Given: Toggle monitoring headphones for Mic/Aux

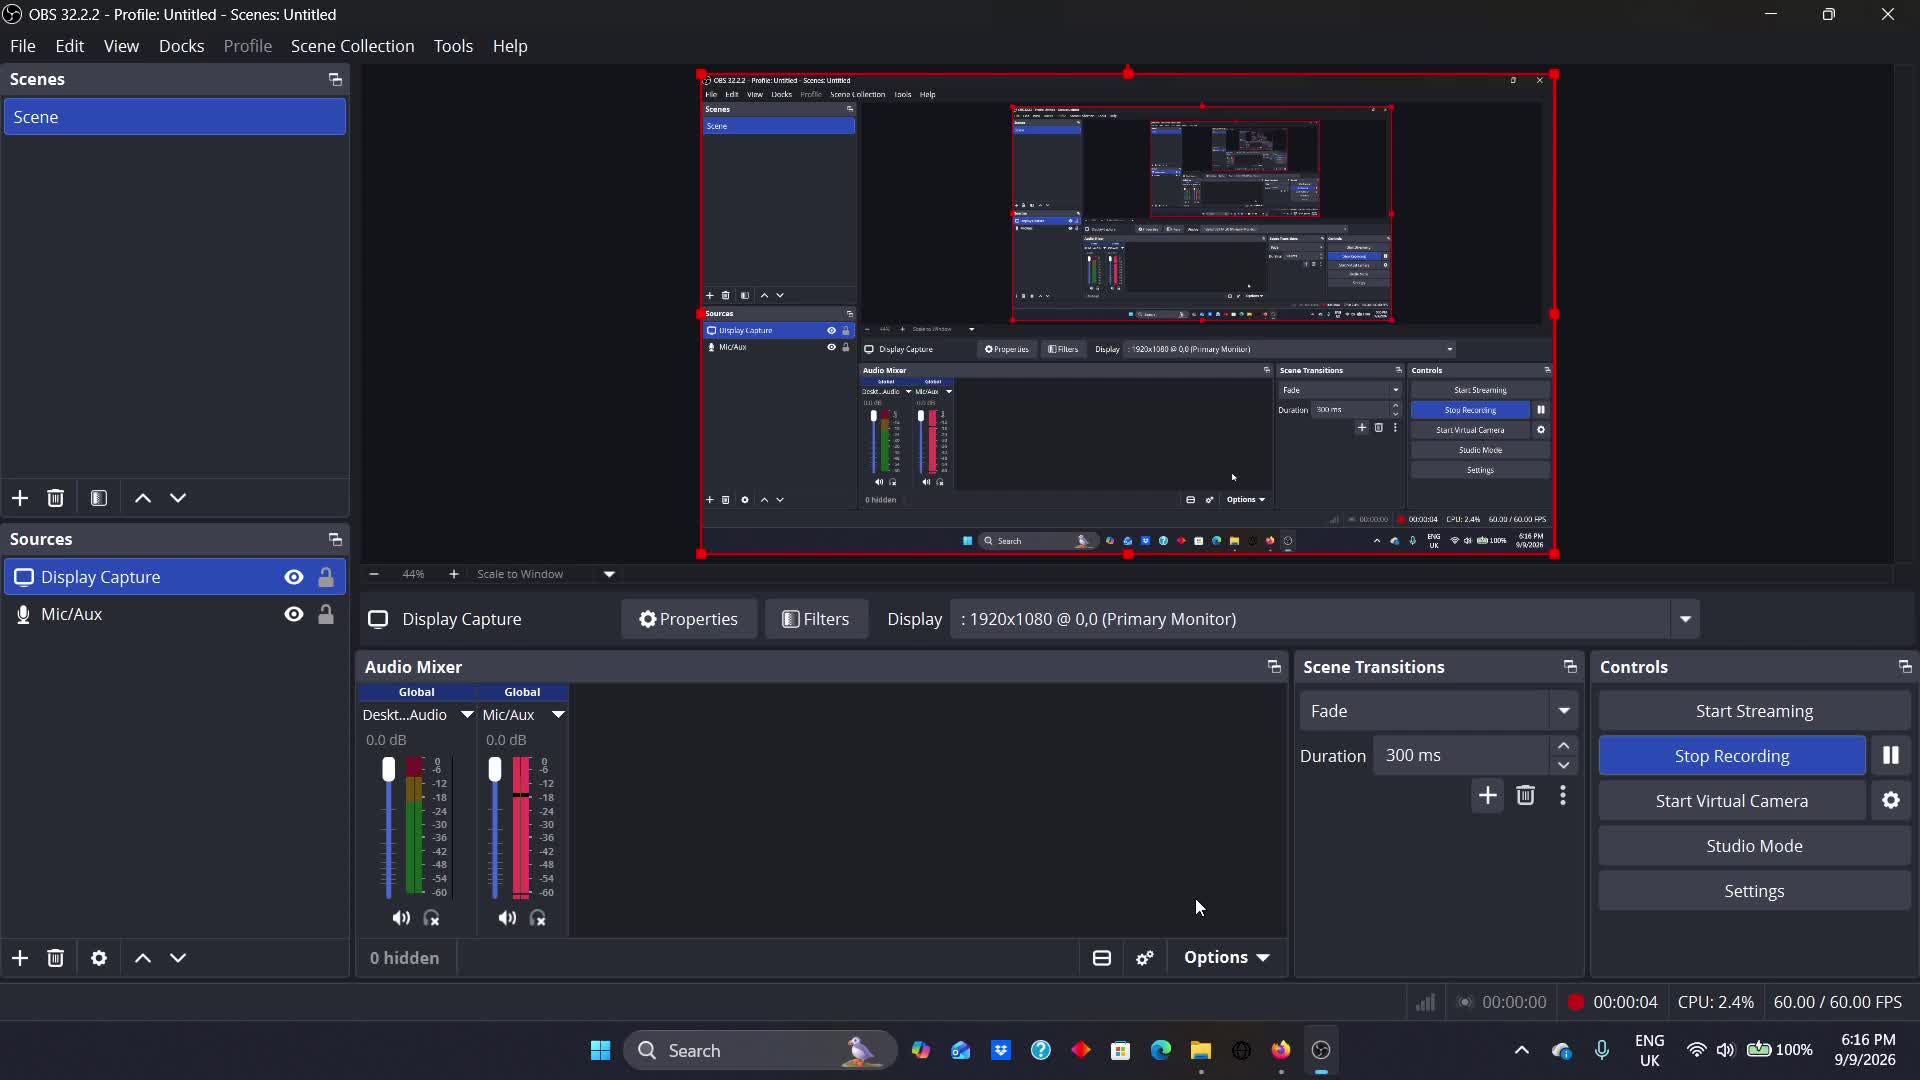Looking at the screenshot, I should (x=538, y=918).
